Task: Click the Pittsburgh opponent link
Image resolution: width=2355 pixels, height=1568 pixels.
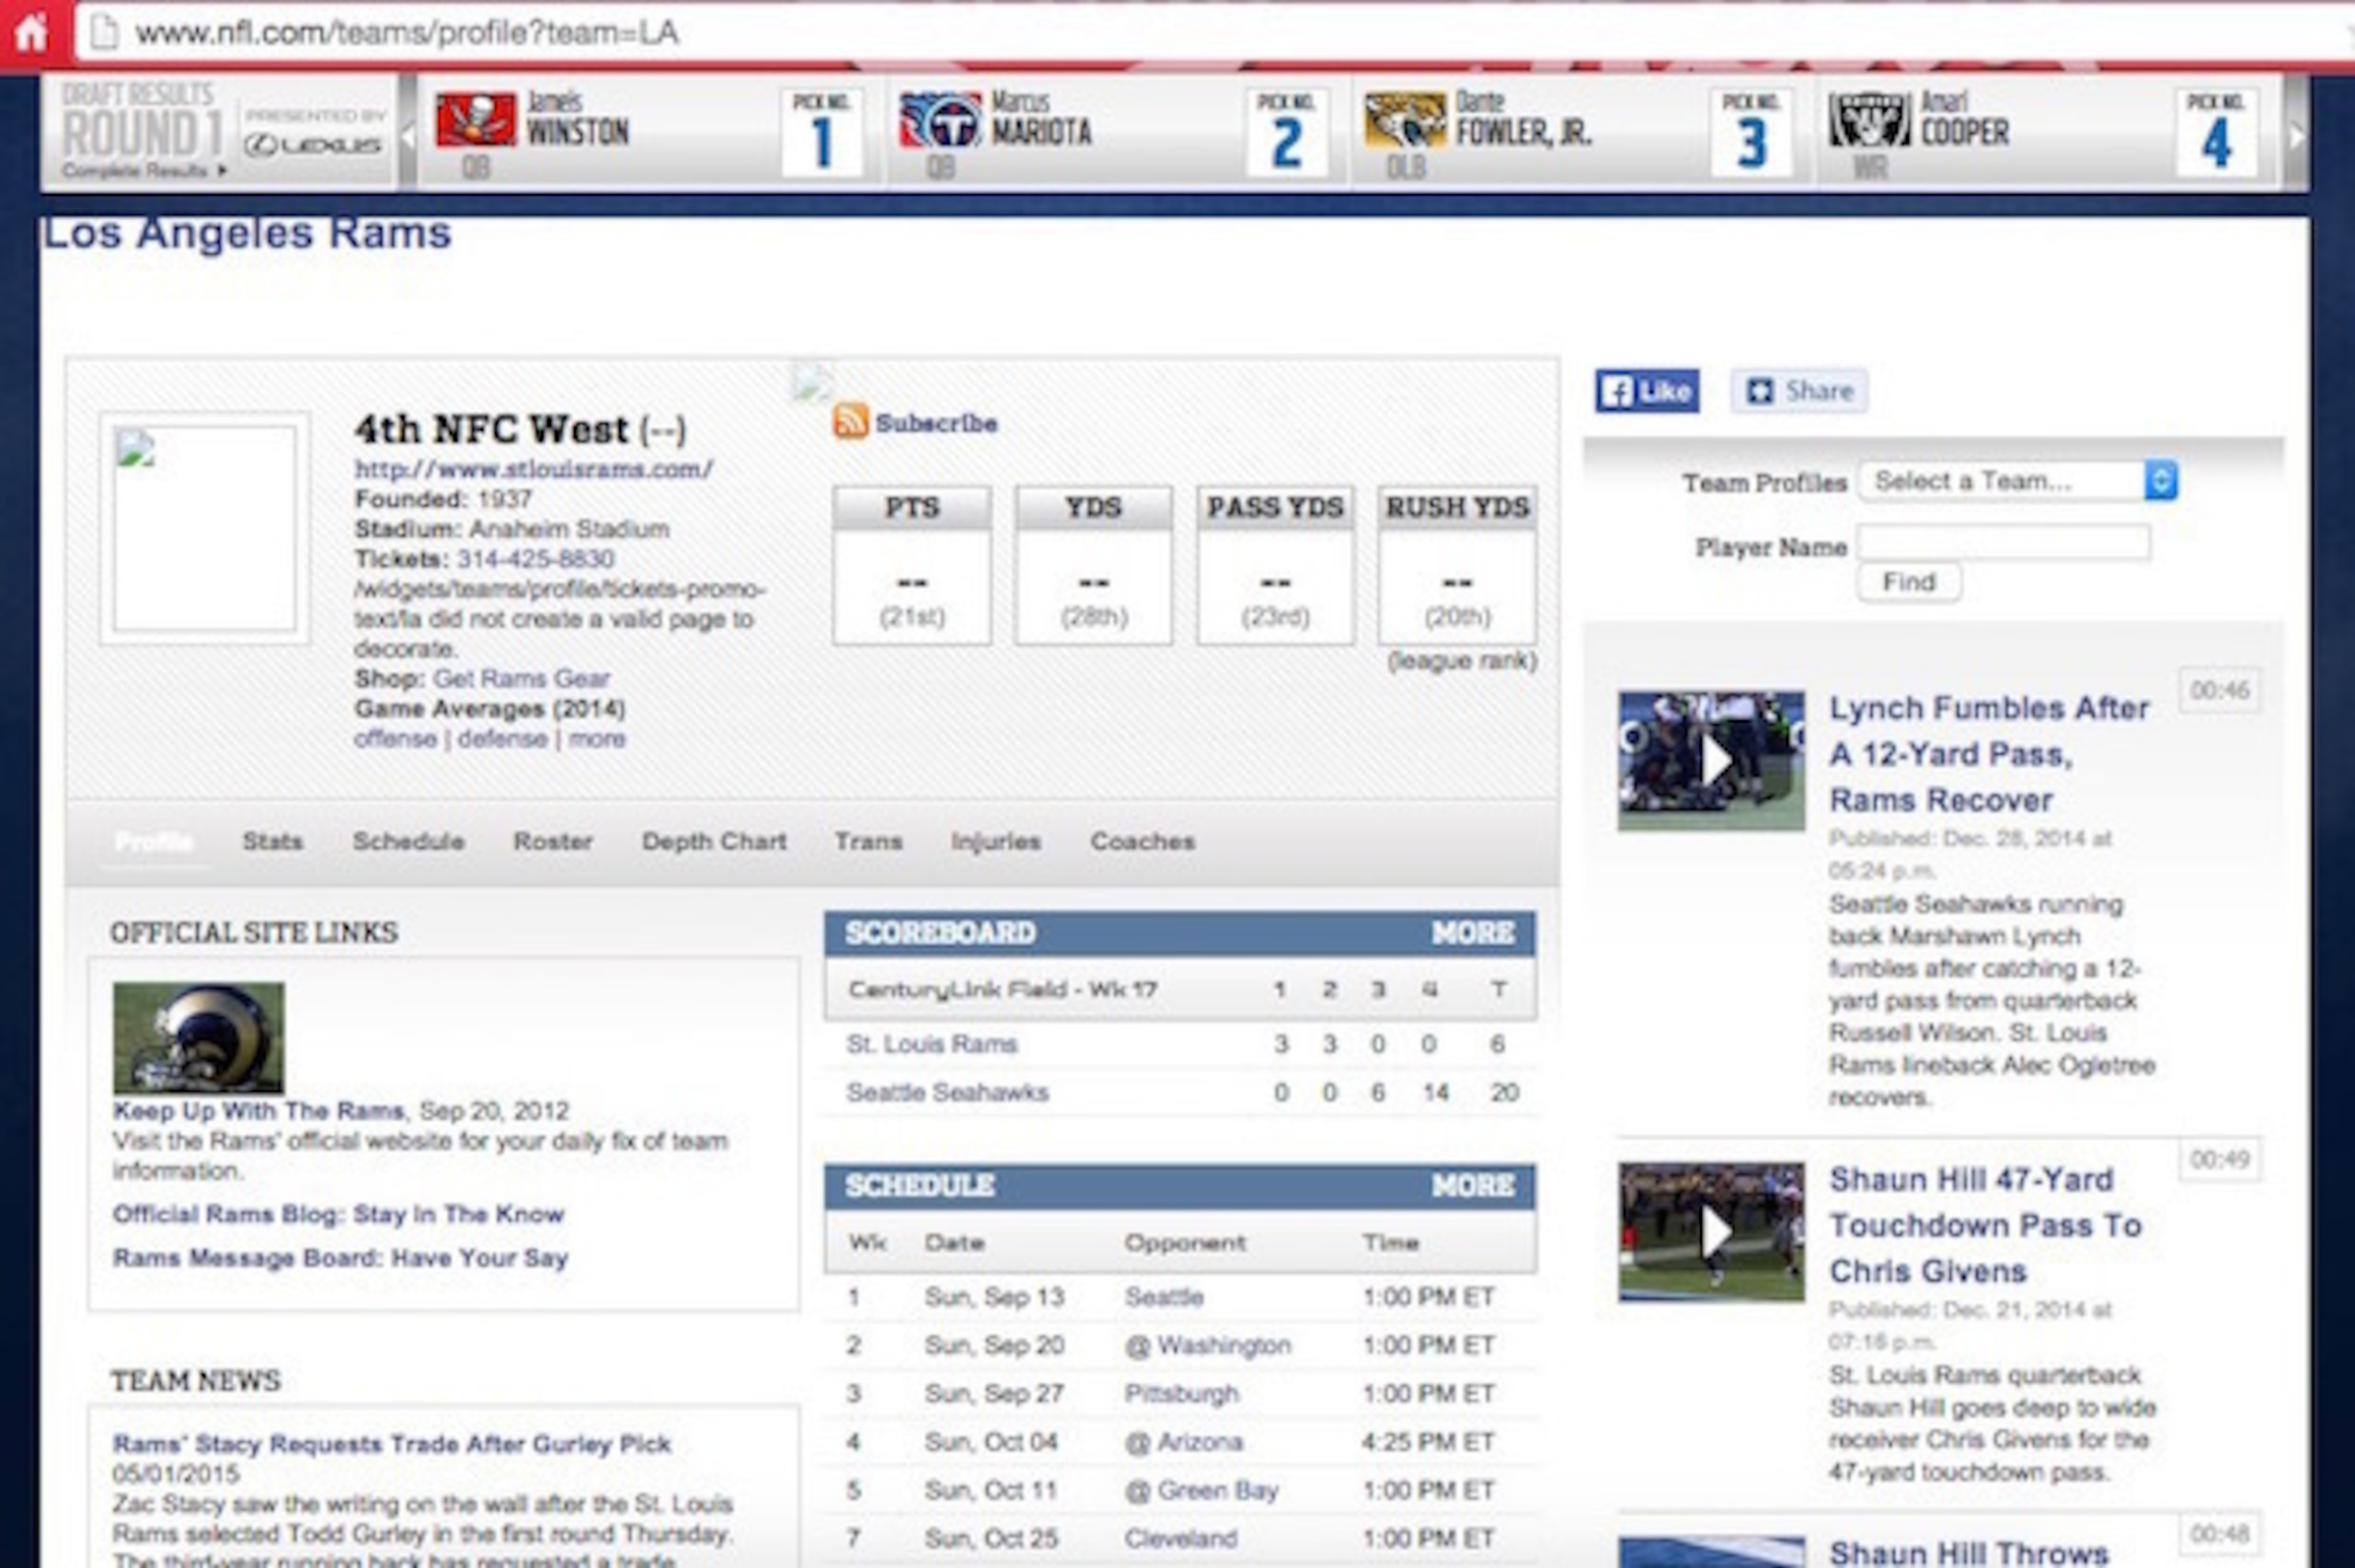Action: (1181, 1394)
